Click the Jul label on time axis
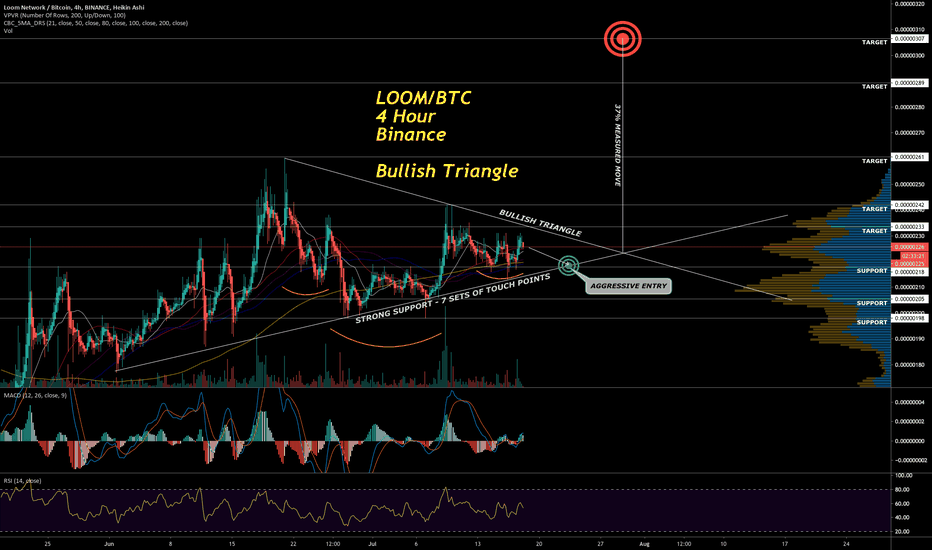The height and width of the screenshot is (550, 932). coord(373,543)
